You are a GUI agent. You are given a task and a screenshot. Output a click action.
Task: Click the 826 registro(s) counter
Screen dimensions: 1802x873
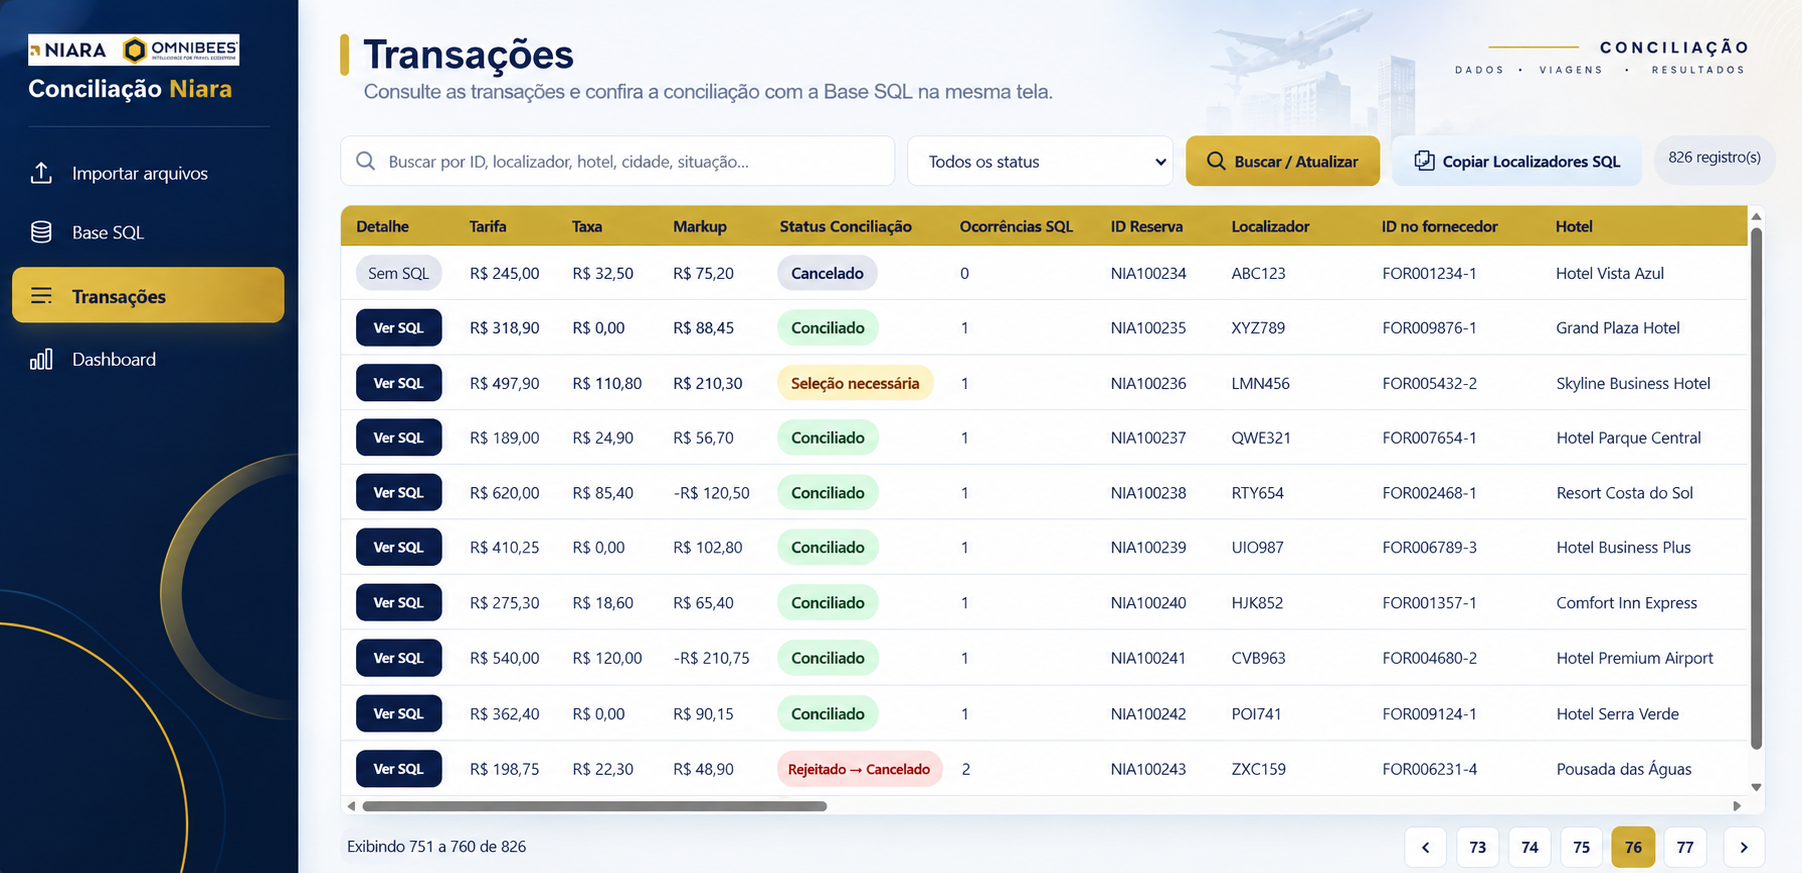1714,158
